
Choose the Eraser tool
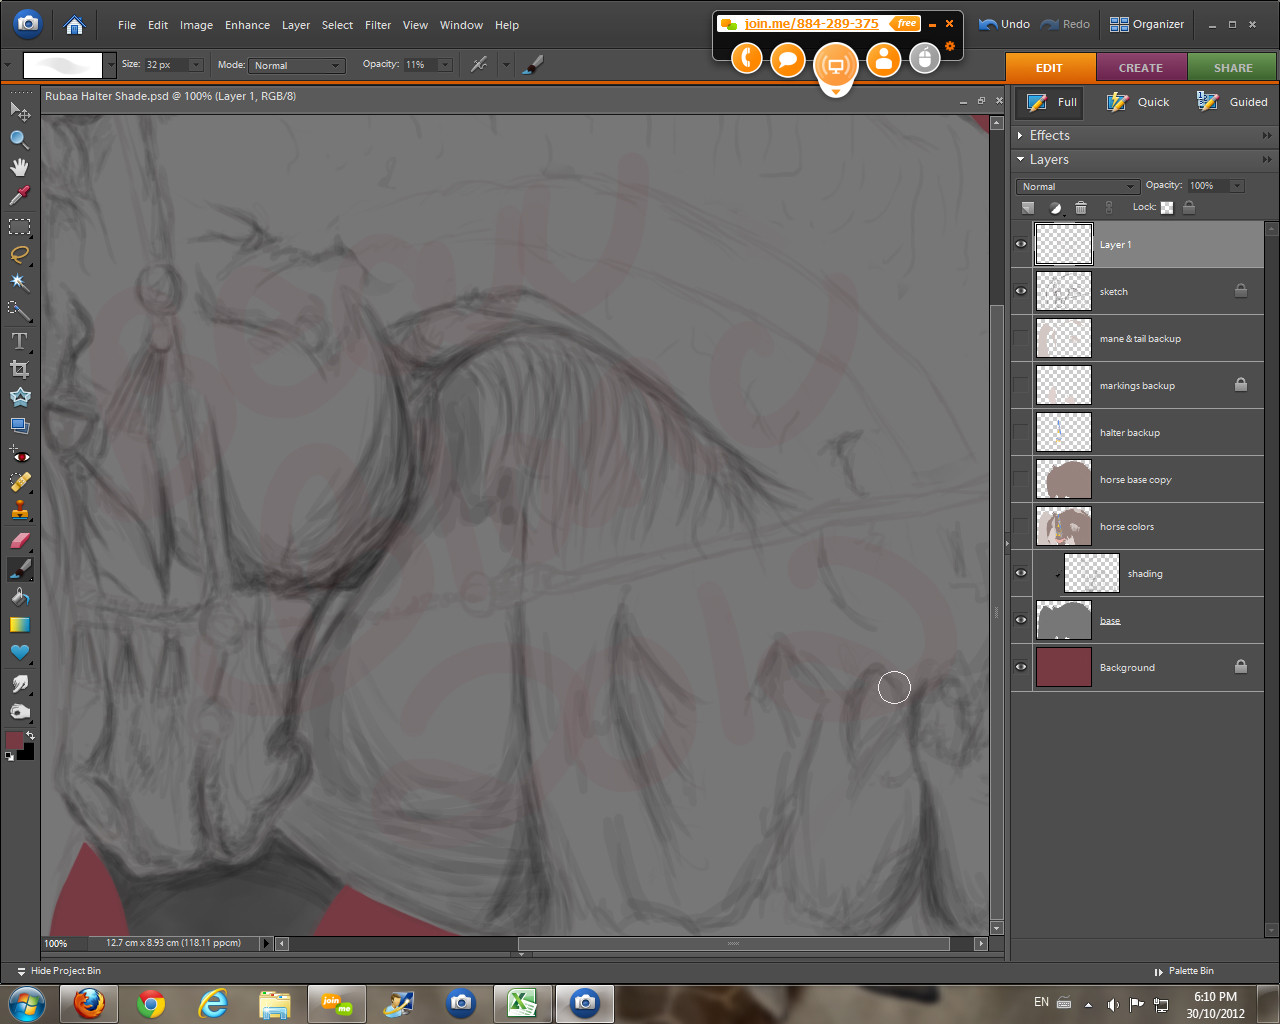click(x=20, y=540)
